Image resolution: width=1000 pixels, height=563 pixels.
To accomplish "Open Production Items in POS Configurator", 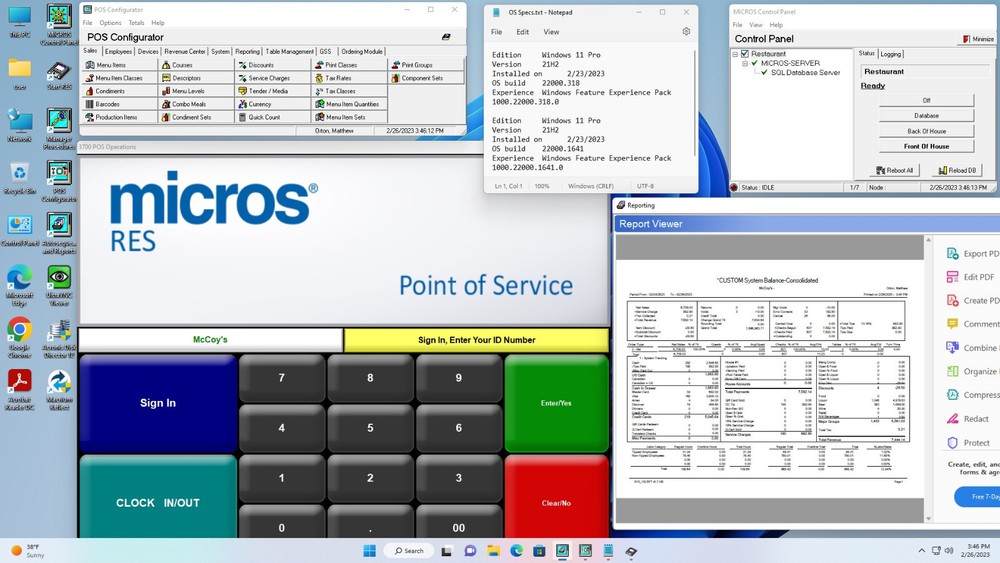I will (119, 117).
